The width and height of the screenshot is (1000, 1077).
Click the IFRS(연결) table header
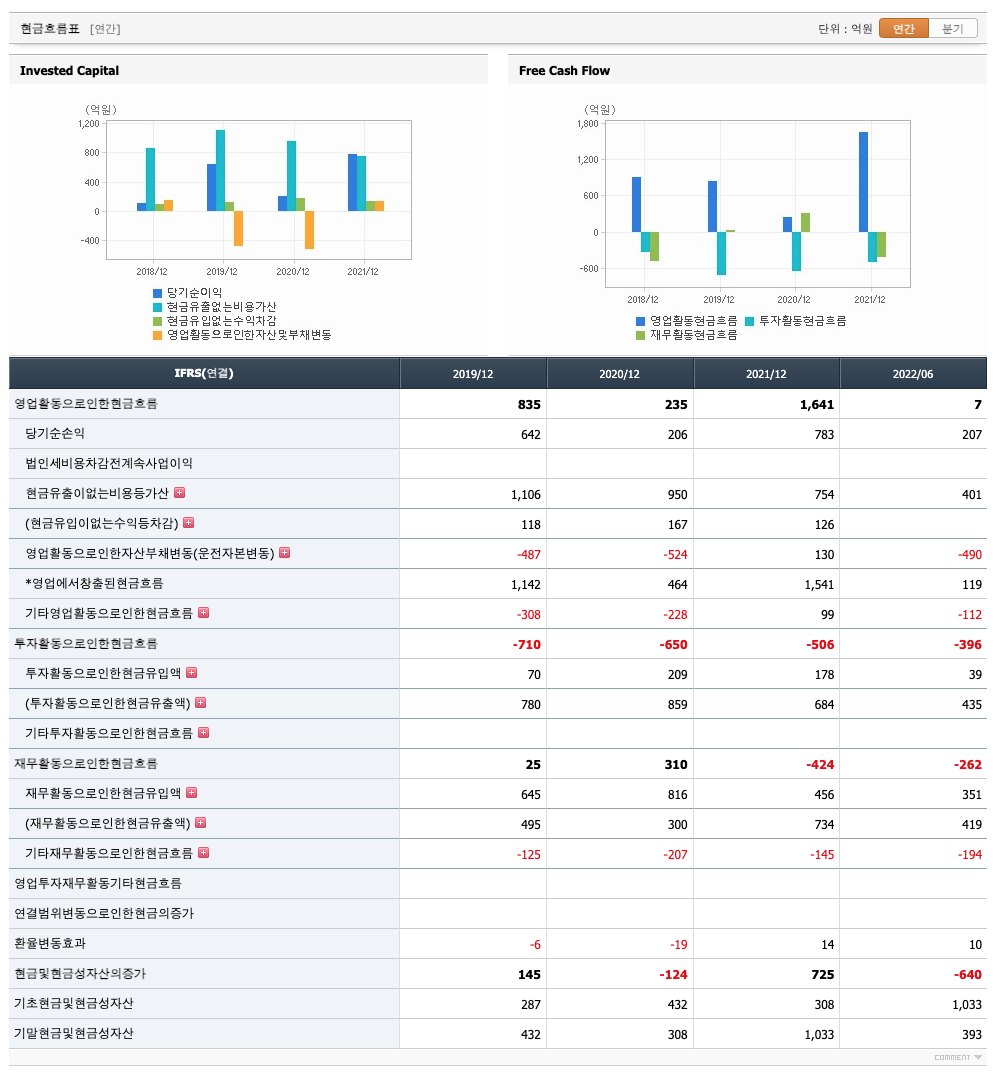tap(204, 373)
